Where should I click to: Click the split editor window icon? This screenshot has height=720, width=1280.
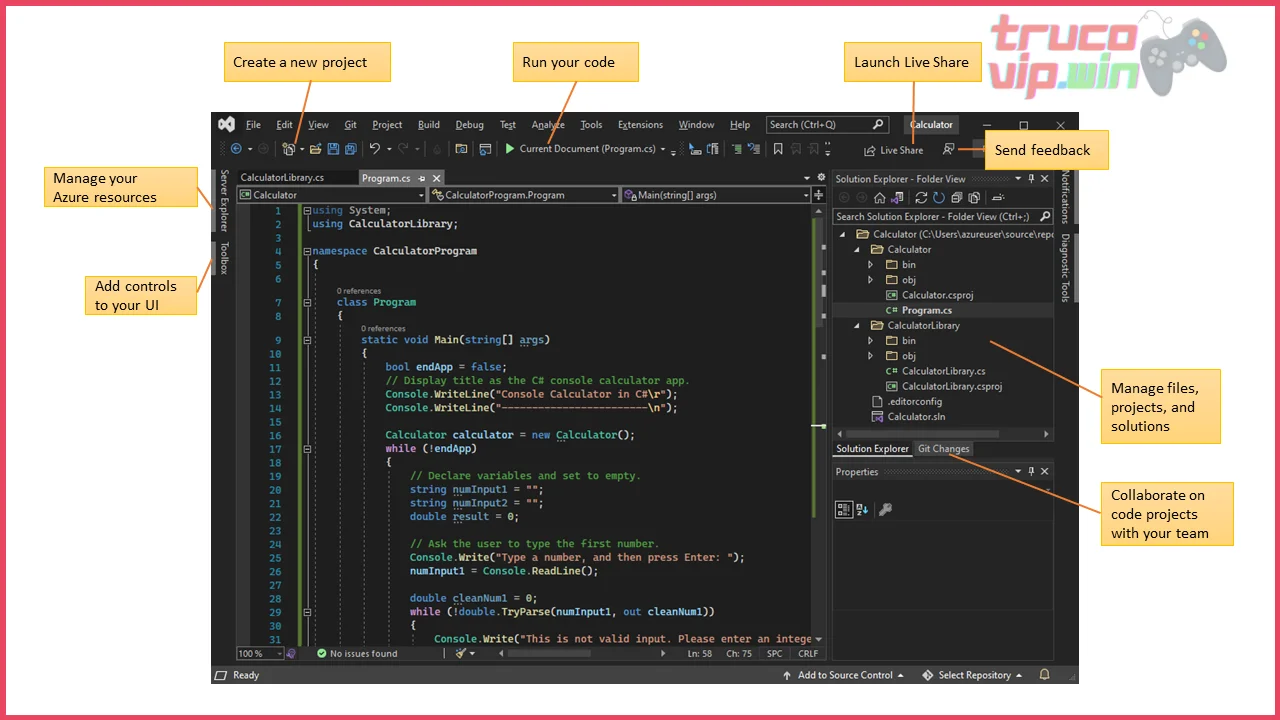(818, 195)
